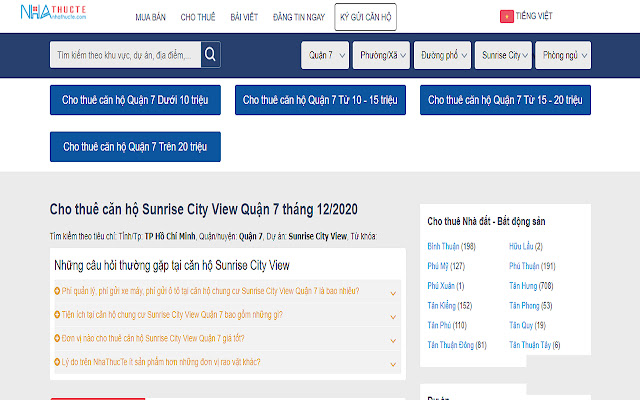The image size is (640, 400).
Task: Open the Tân Thuận Tây (6) link
Action: coord(535,345)
